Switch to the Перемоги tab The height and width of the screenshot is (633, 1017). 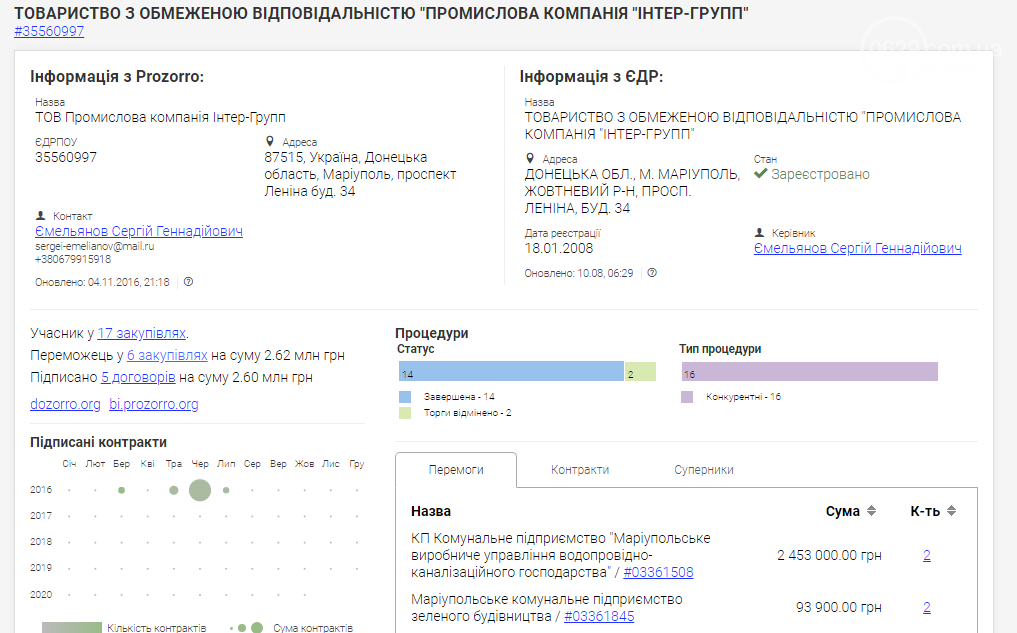[x=456, y=470]
